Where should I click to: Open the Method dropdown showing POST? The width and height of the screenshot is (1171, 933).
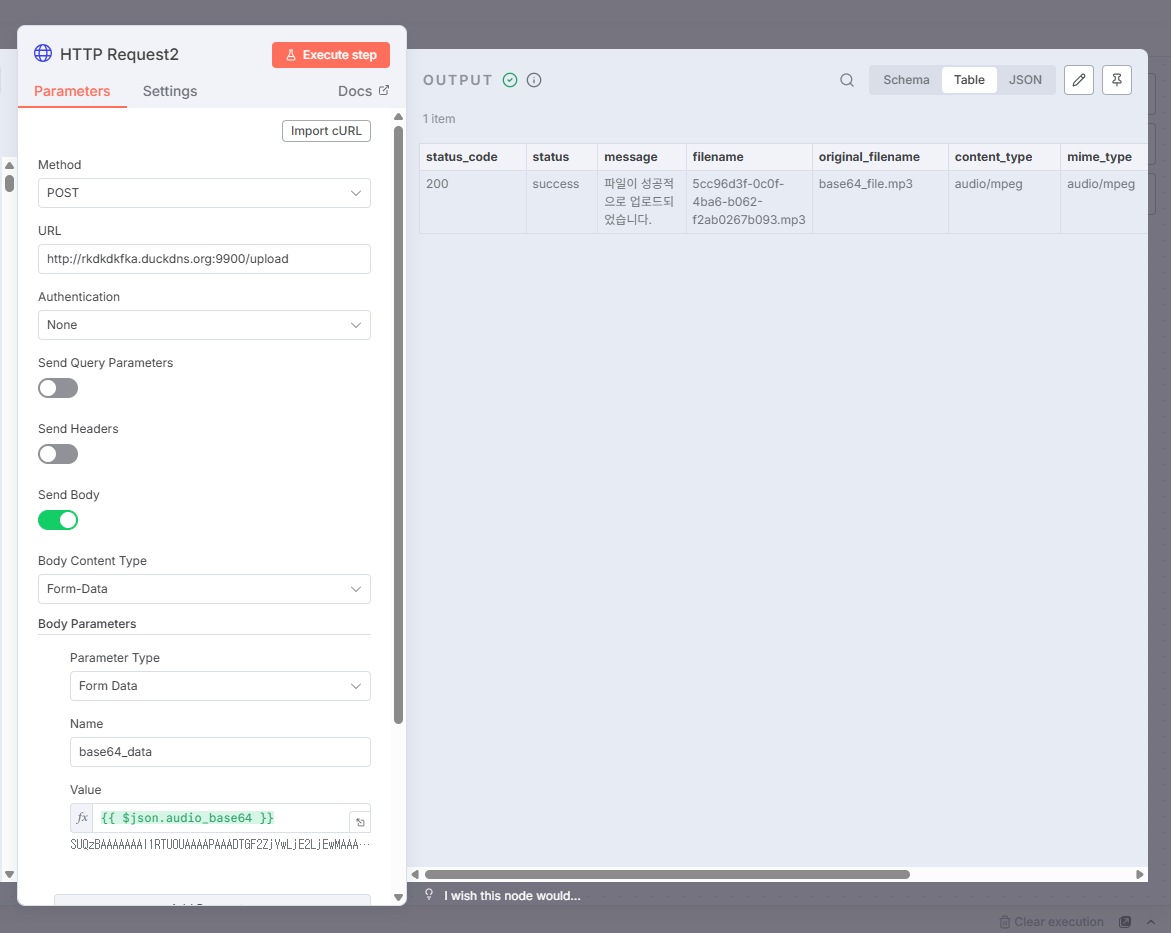[x=204, y=193]
